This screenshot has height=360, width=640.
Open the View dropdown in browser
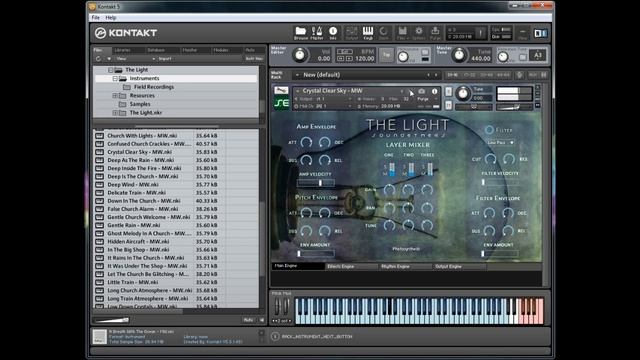point(135,59)
